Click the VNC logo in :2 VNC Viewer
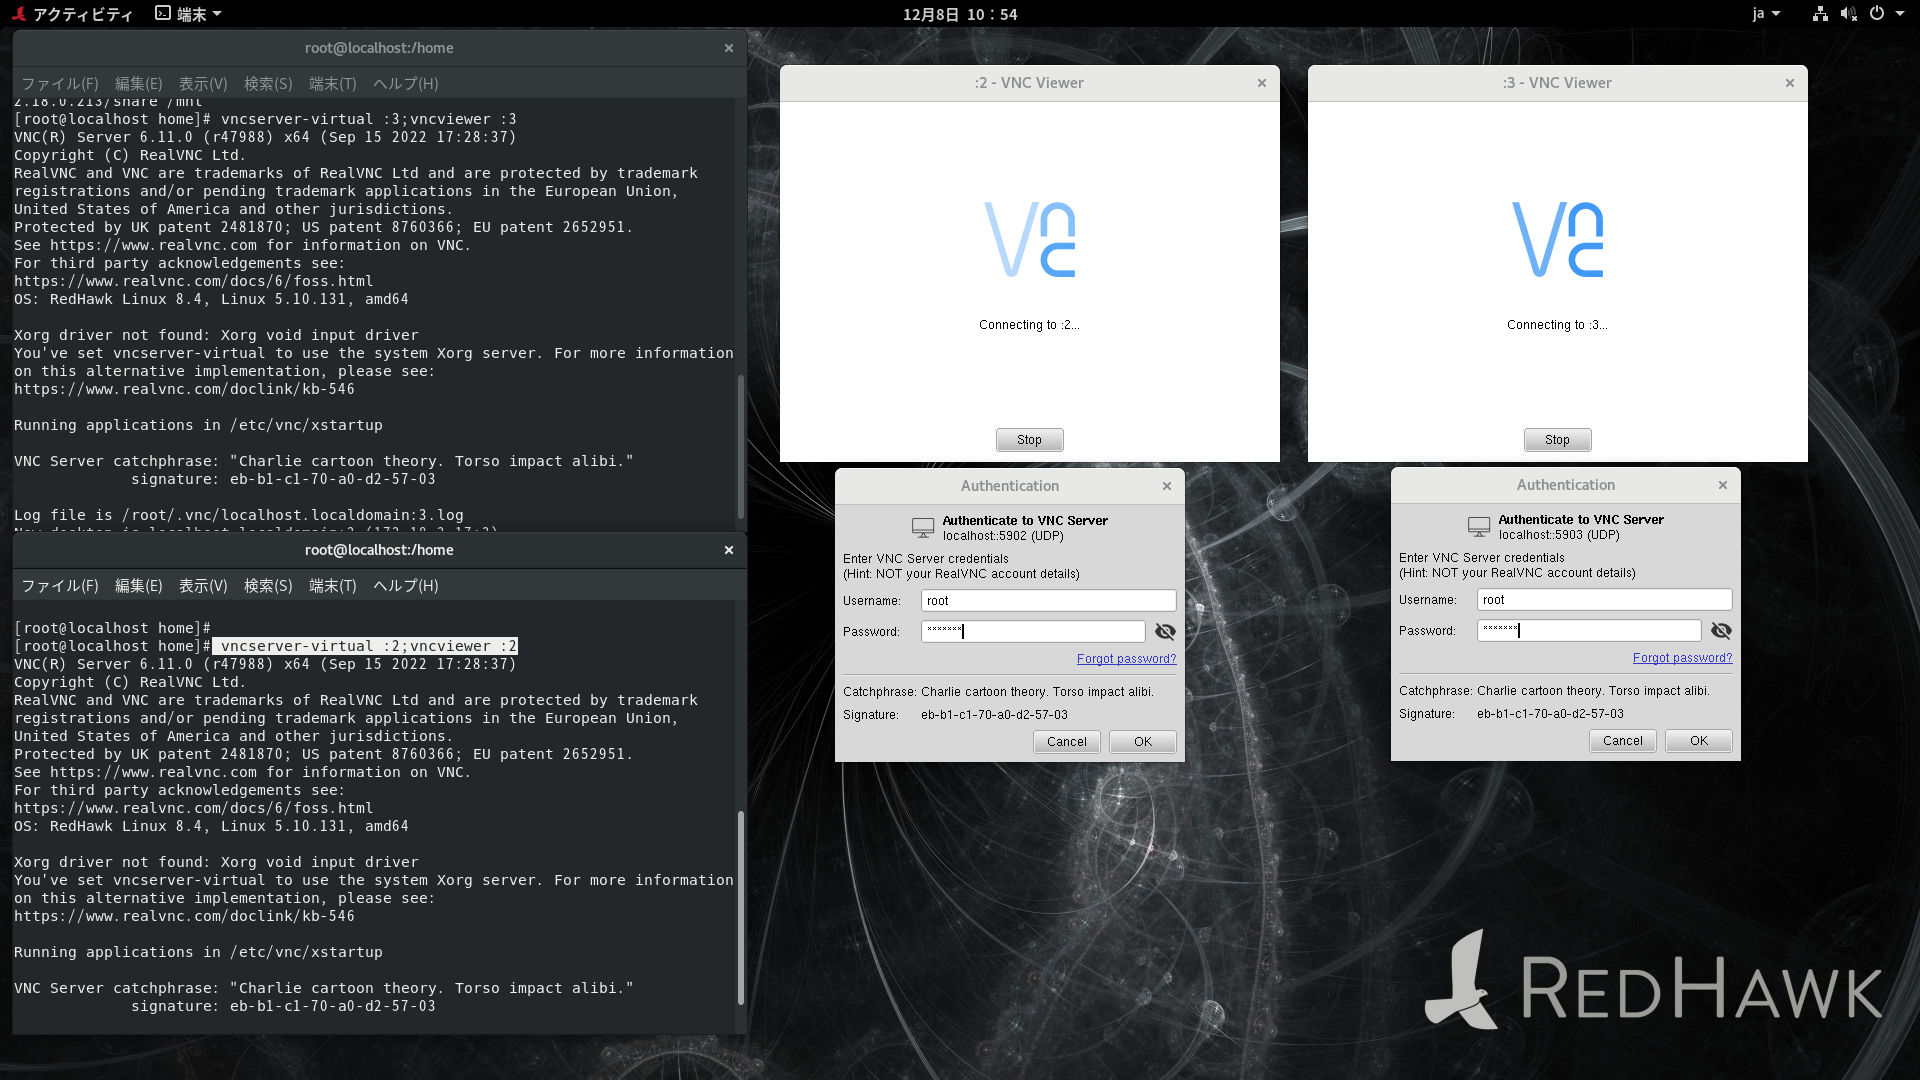 (1030, 240)
